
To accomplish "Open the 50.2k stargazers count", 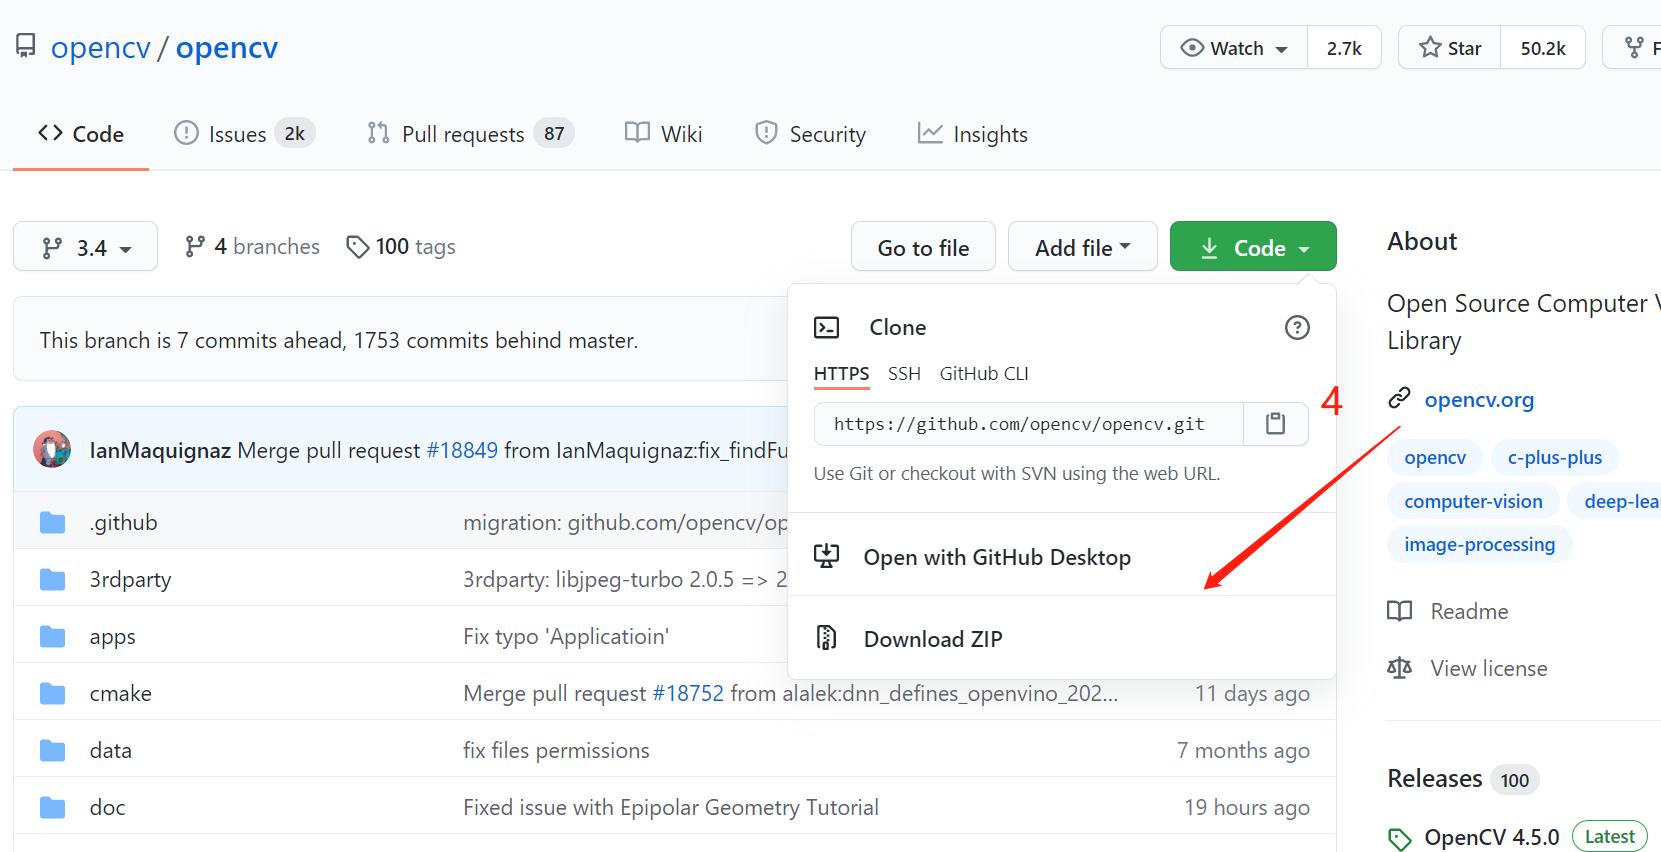I will [1543, 47].
